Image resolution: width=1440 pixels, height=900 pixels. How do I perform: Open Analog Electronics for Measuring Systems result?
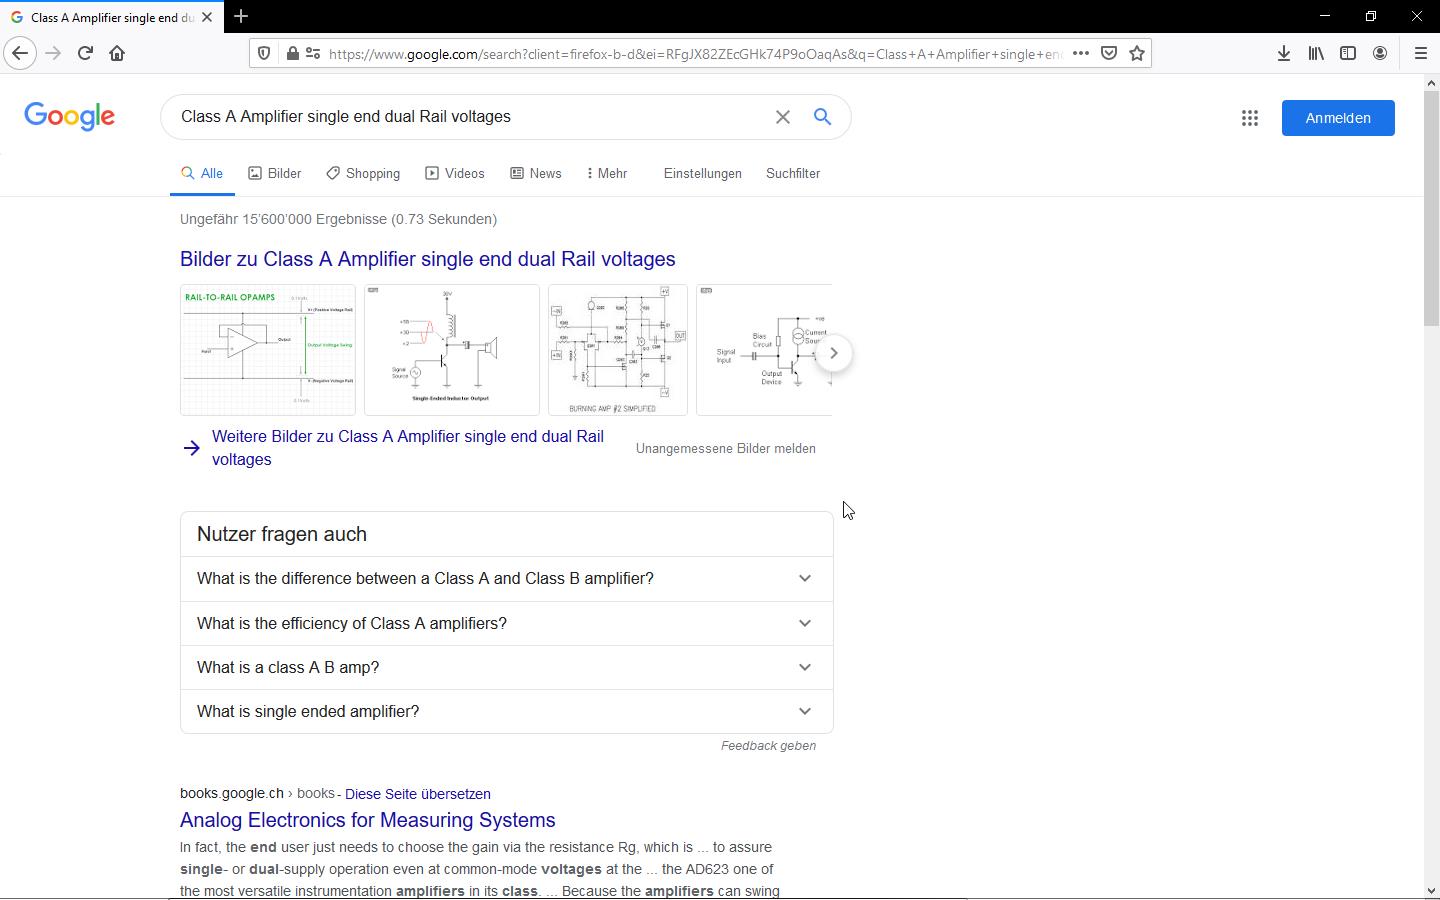point(367,820)
